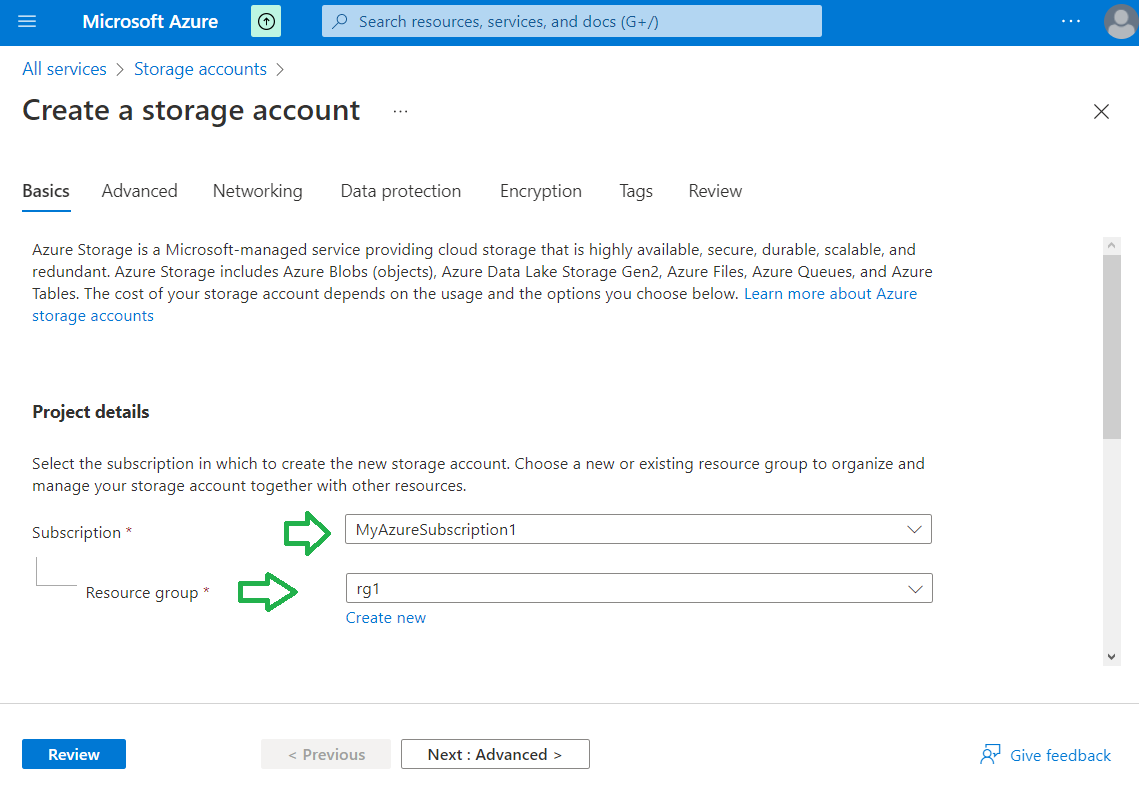
Task: Click the Resource group field label
Action: (x=142, y=593)
